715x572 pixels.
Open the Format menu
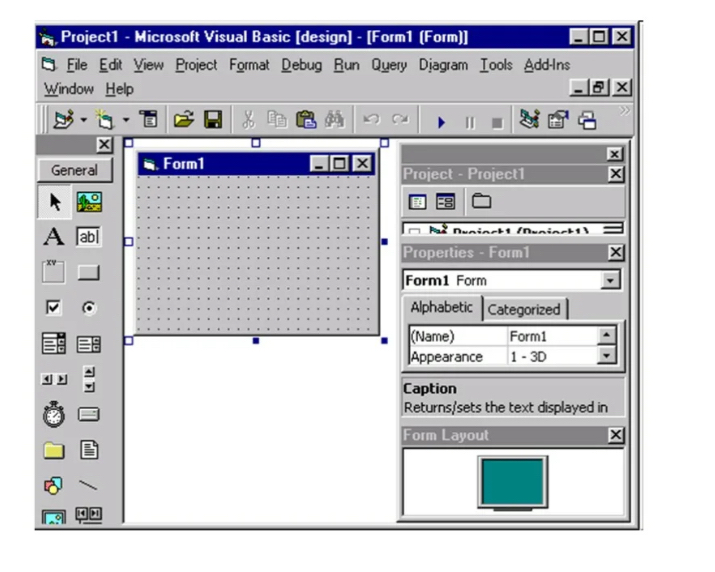pyautogui.click(x=249, y=65)
